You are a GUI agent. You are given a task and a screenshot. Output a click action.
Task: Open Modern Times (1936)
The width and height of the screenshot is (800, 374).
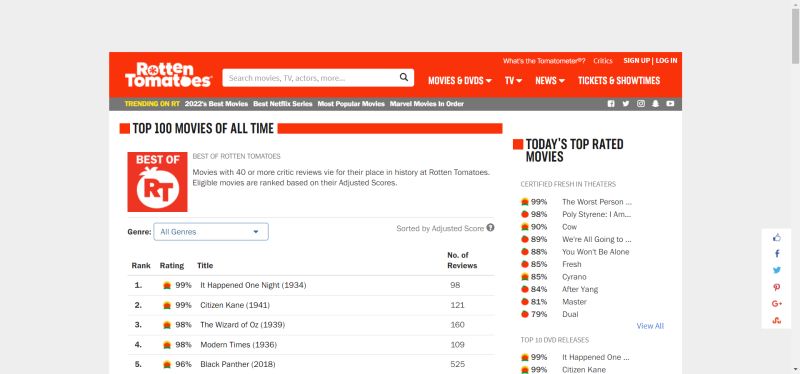coord(238,344)
